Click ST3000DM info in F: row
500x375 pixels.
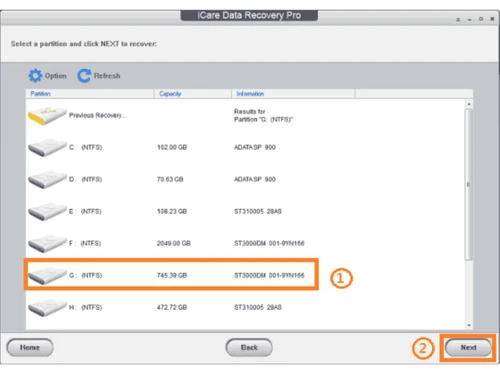tap(269, 243)
